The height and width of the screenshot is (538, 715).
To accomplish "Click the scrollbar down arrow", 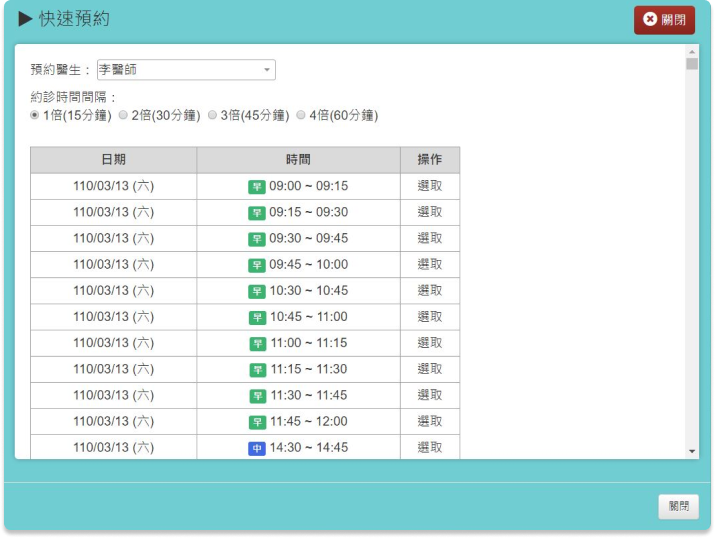I will [x=692, y=452].
